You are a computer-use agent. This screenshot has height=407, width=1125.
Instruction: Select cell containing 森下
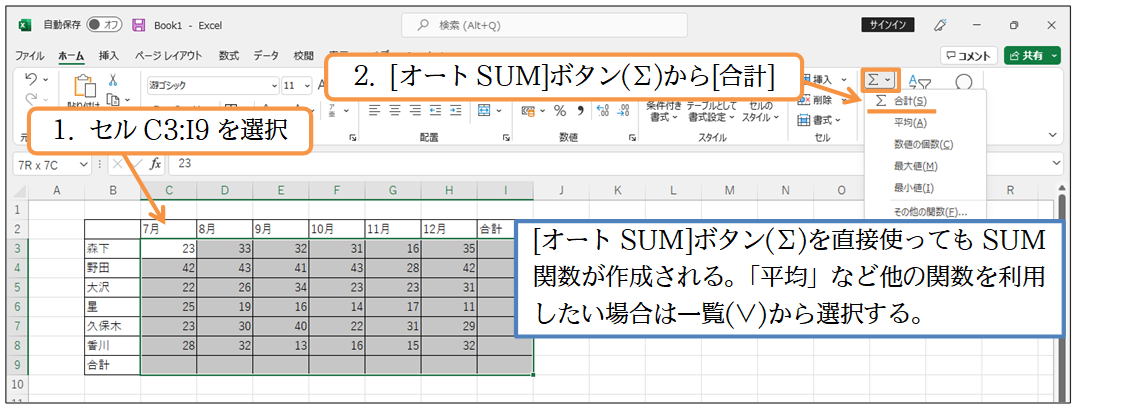tap(112, 248)
